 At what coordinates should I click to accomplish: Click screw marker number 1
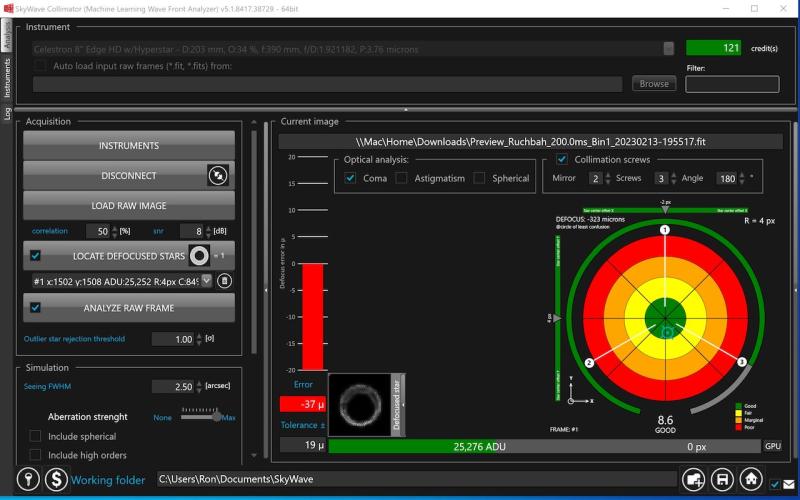click(664, 230)
